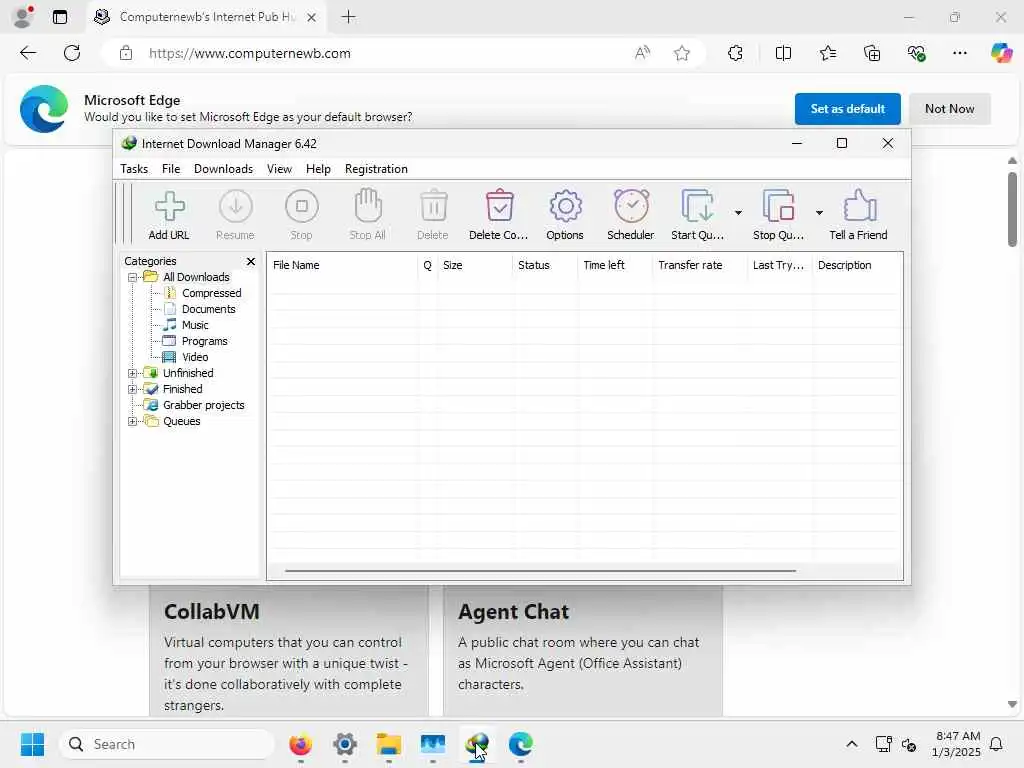Expand the Finished category node
The image size is (1024, 768).
[x=133, y=389]
